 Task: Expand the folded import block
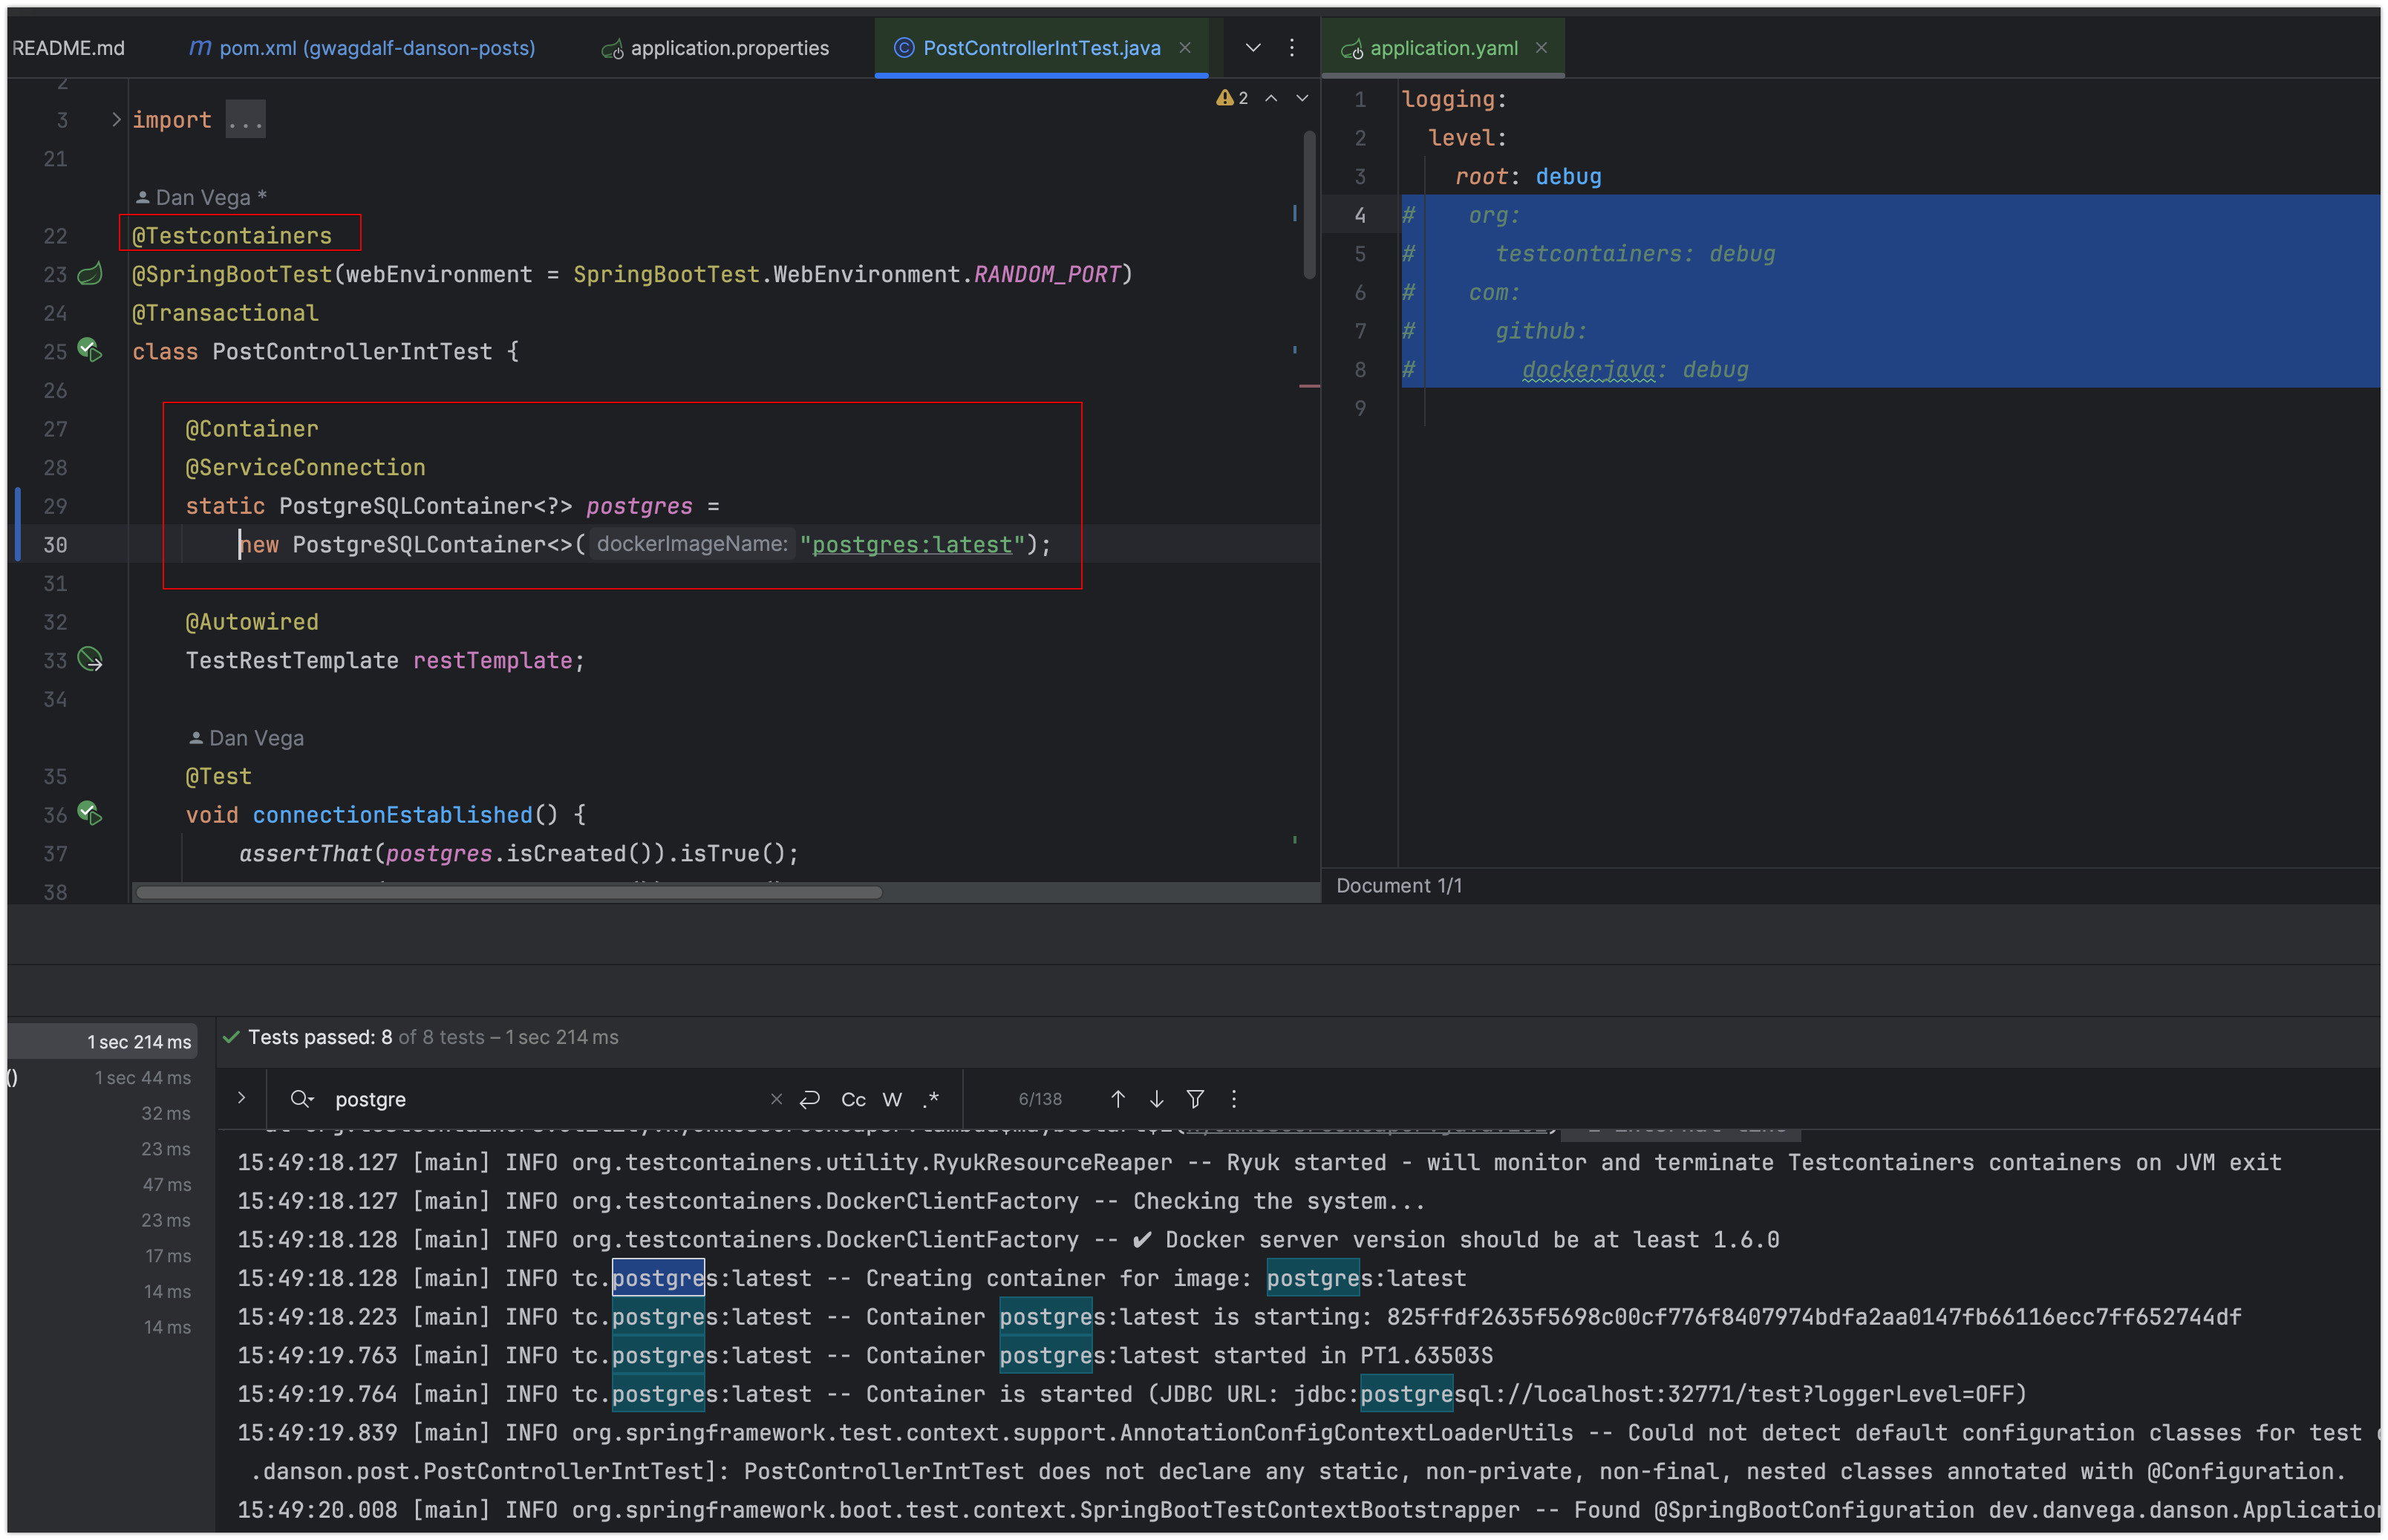(x=116, y=120)
